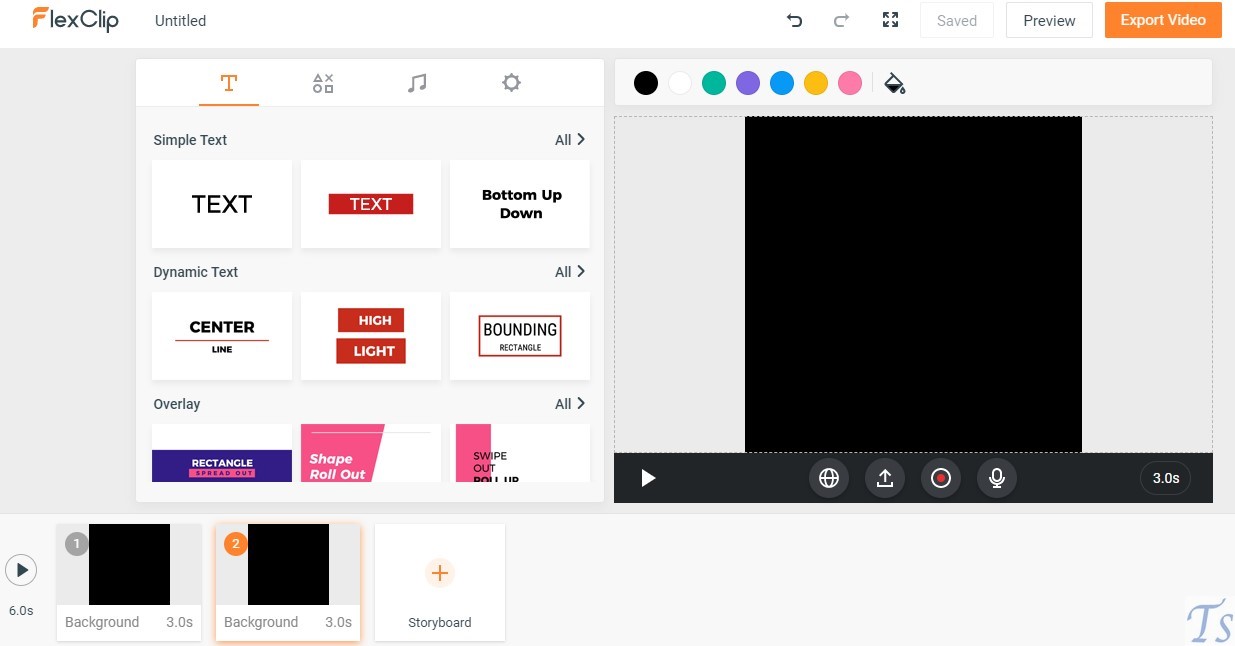Click the globe stock media icon

(829, 478)
